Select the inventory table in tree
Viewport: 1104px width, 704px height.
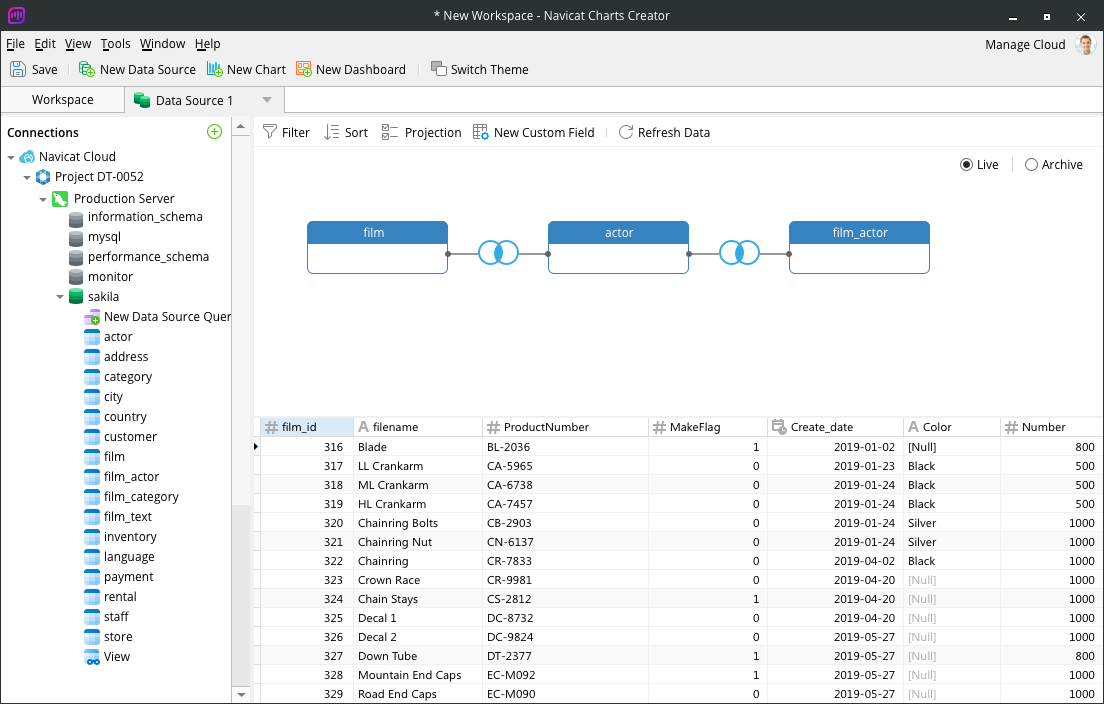pyautogui.click(x=130, y=537)
